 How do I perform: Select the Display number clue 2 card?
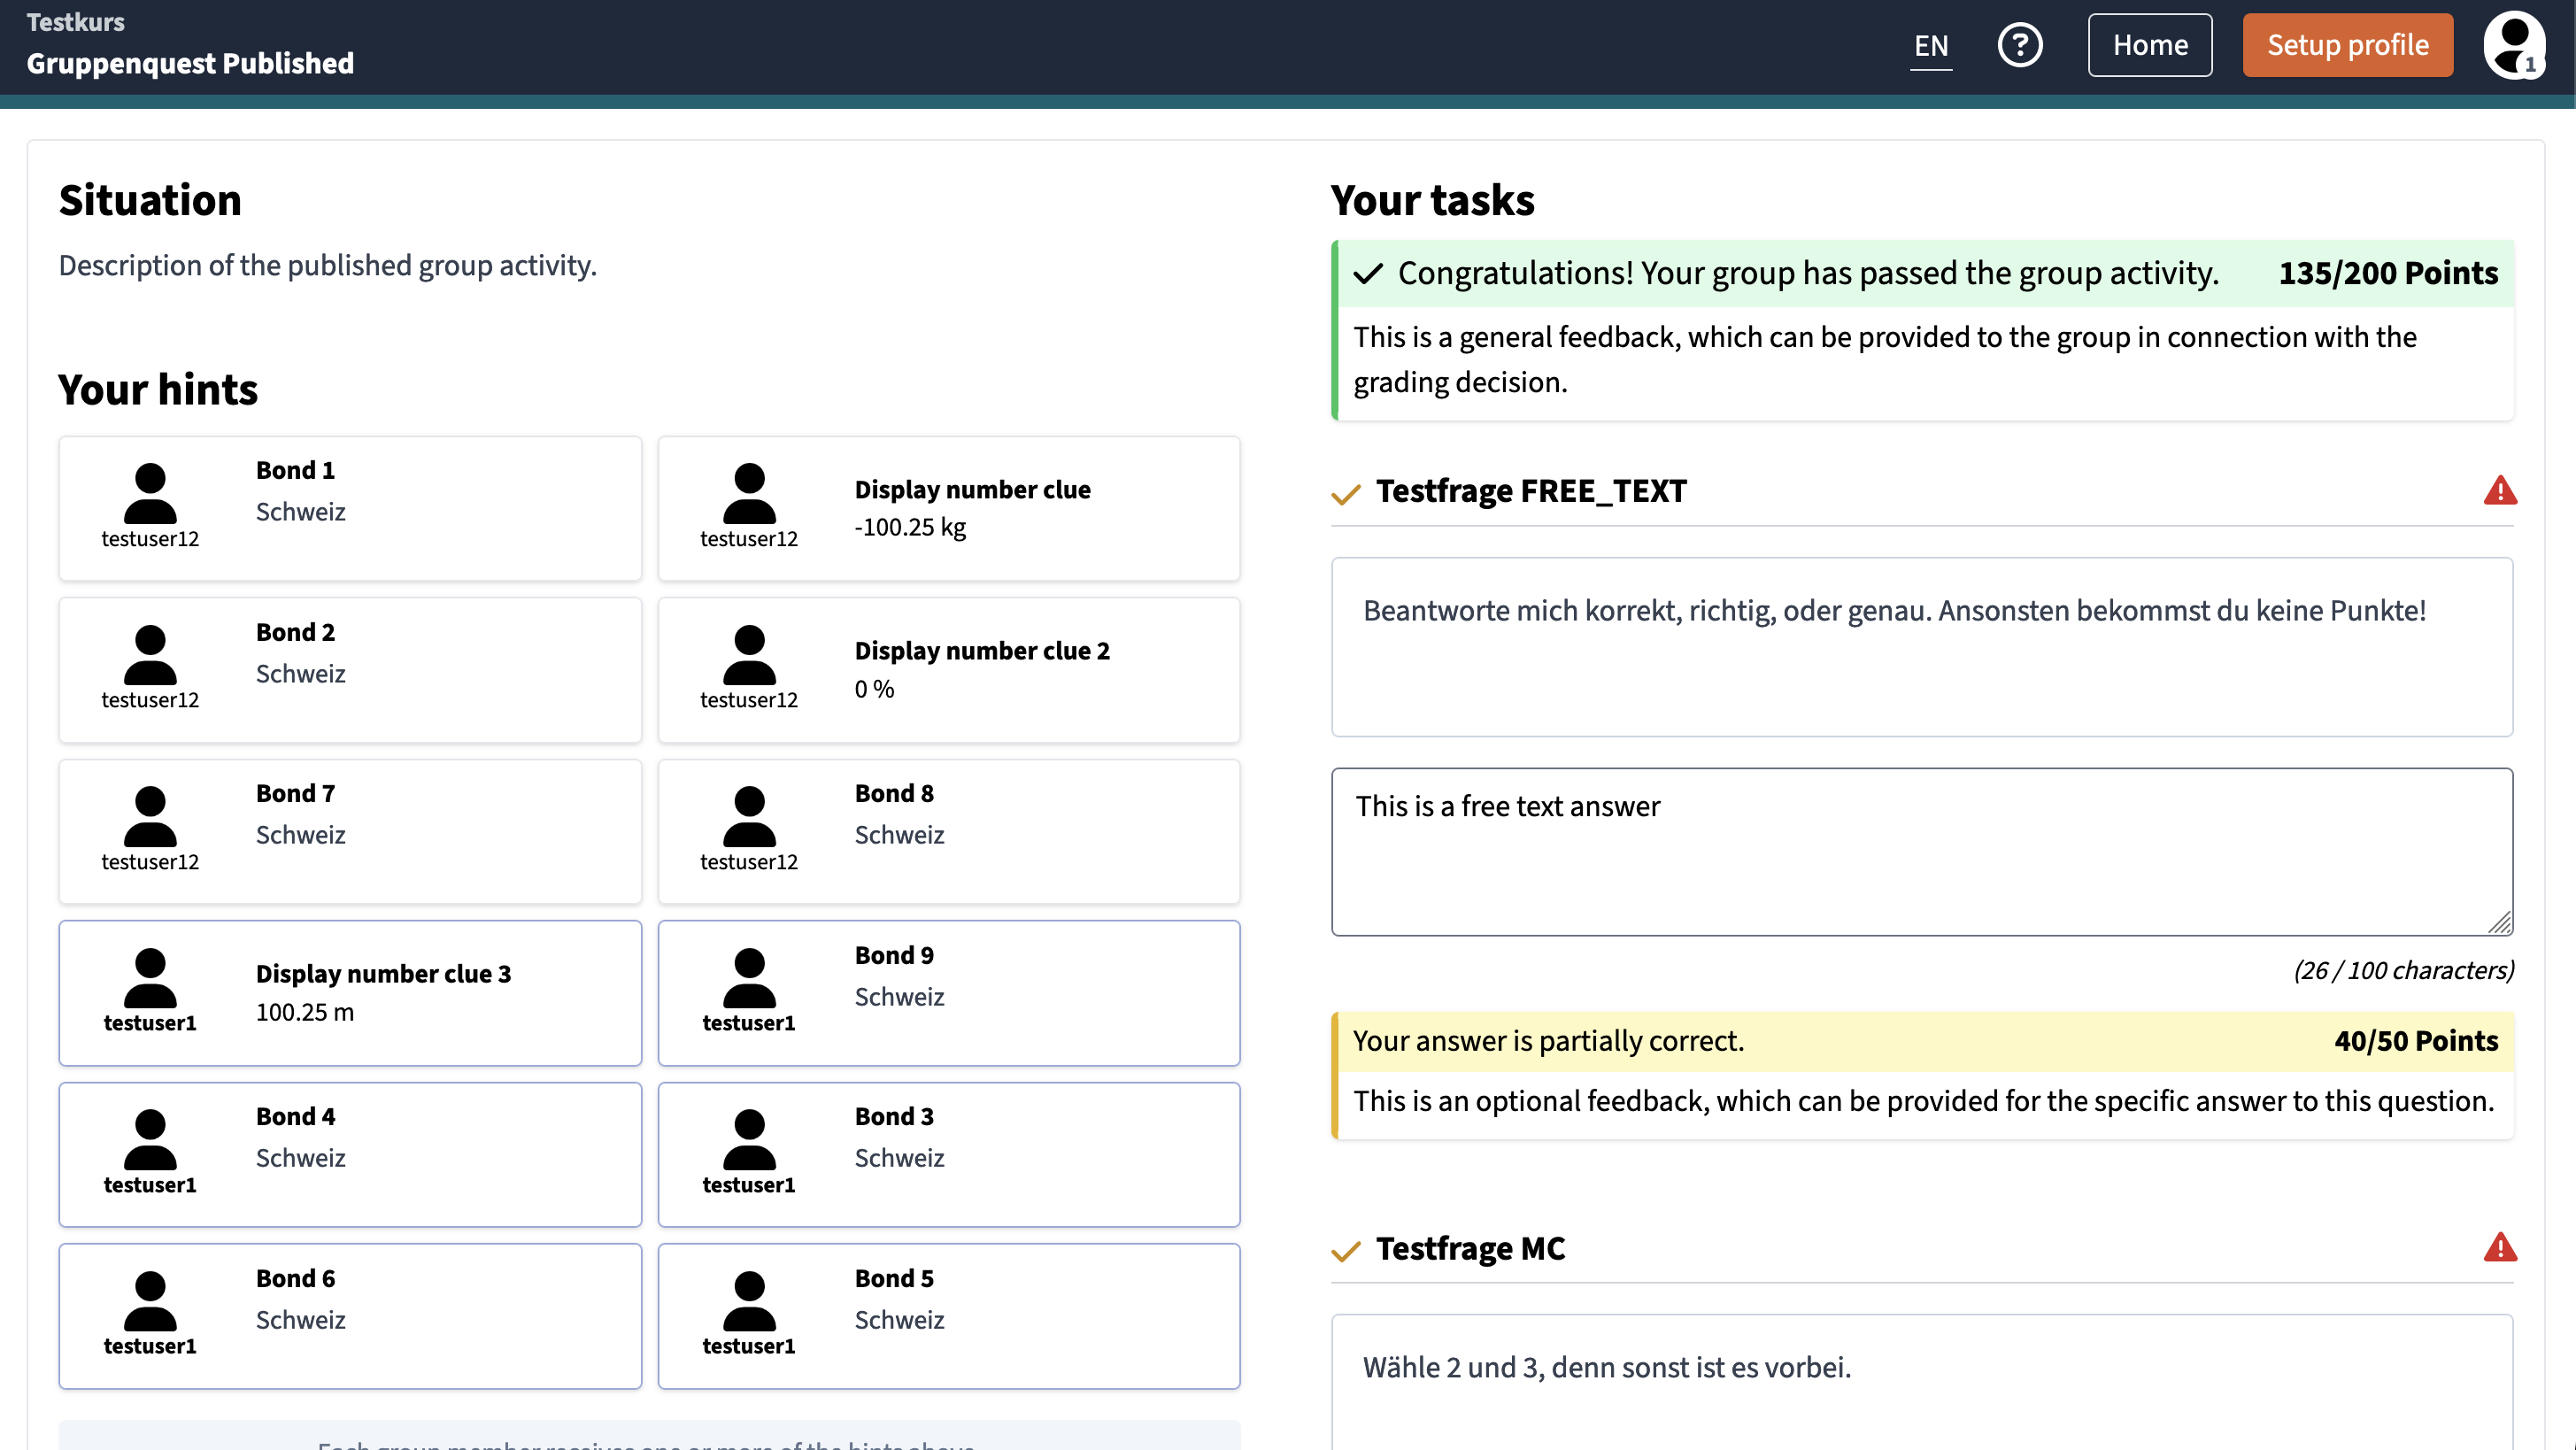(x=949, y=669)
